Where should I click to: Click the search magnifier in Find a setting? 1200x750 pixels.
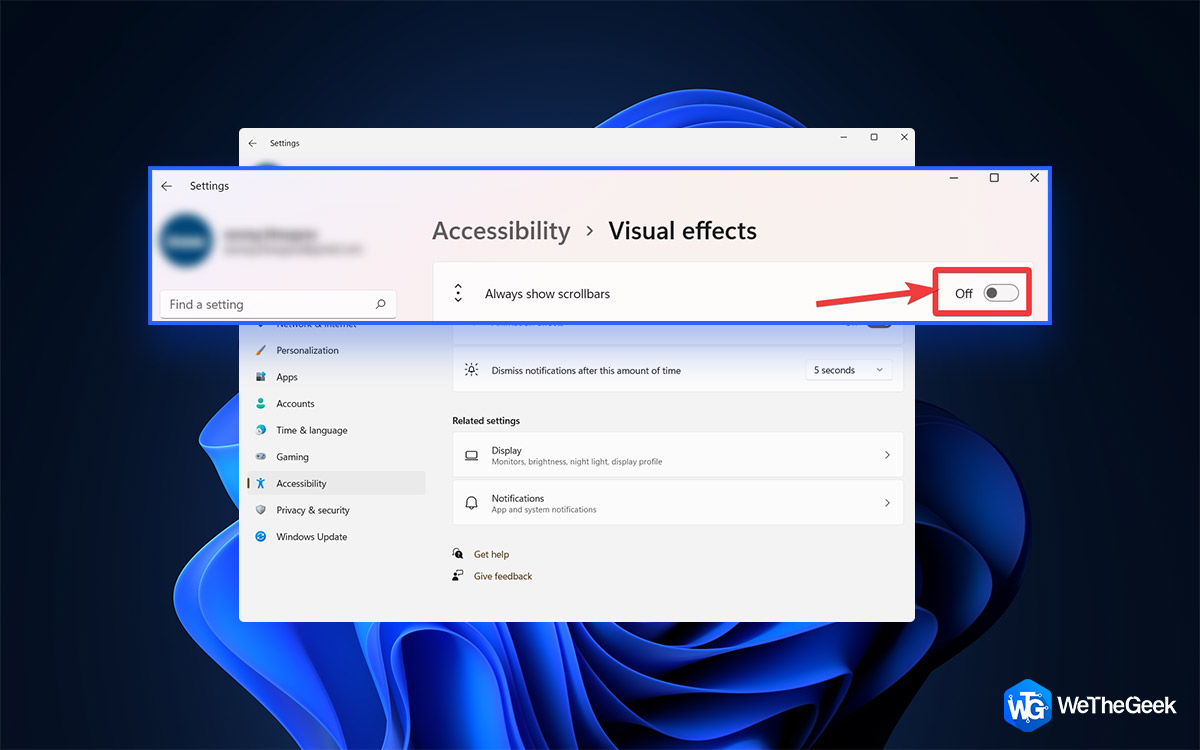tap(380, 304)
